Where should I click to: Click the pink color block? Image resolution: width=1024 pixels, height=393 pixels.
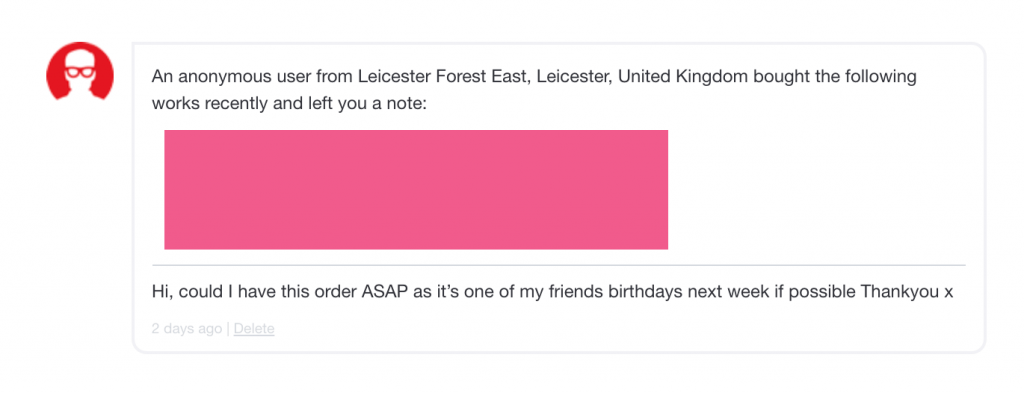tap(416, 189)
